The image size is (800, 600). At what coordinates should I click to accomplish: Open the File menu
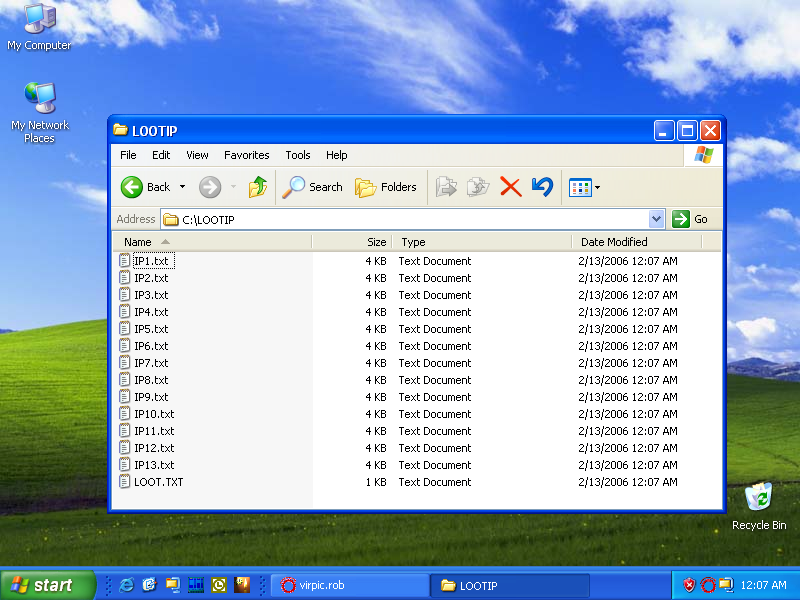[128, 155]
